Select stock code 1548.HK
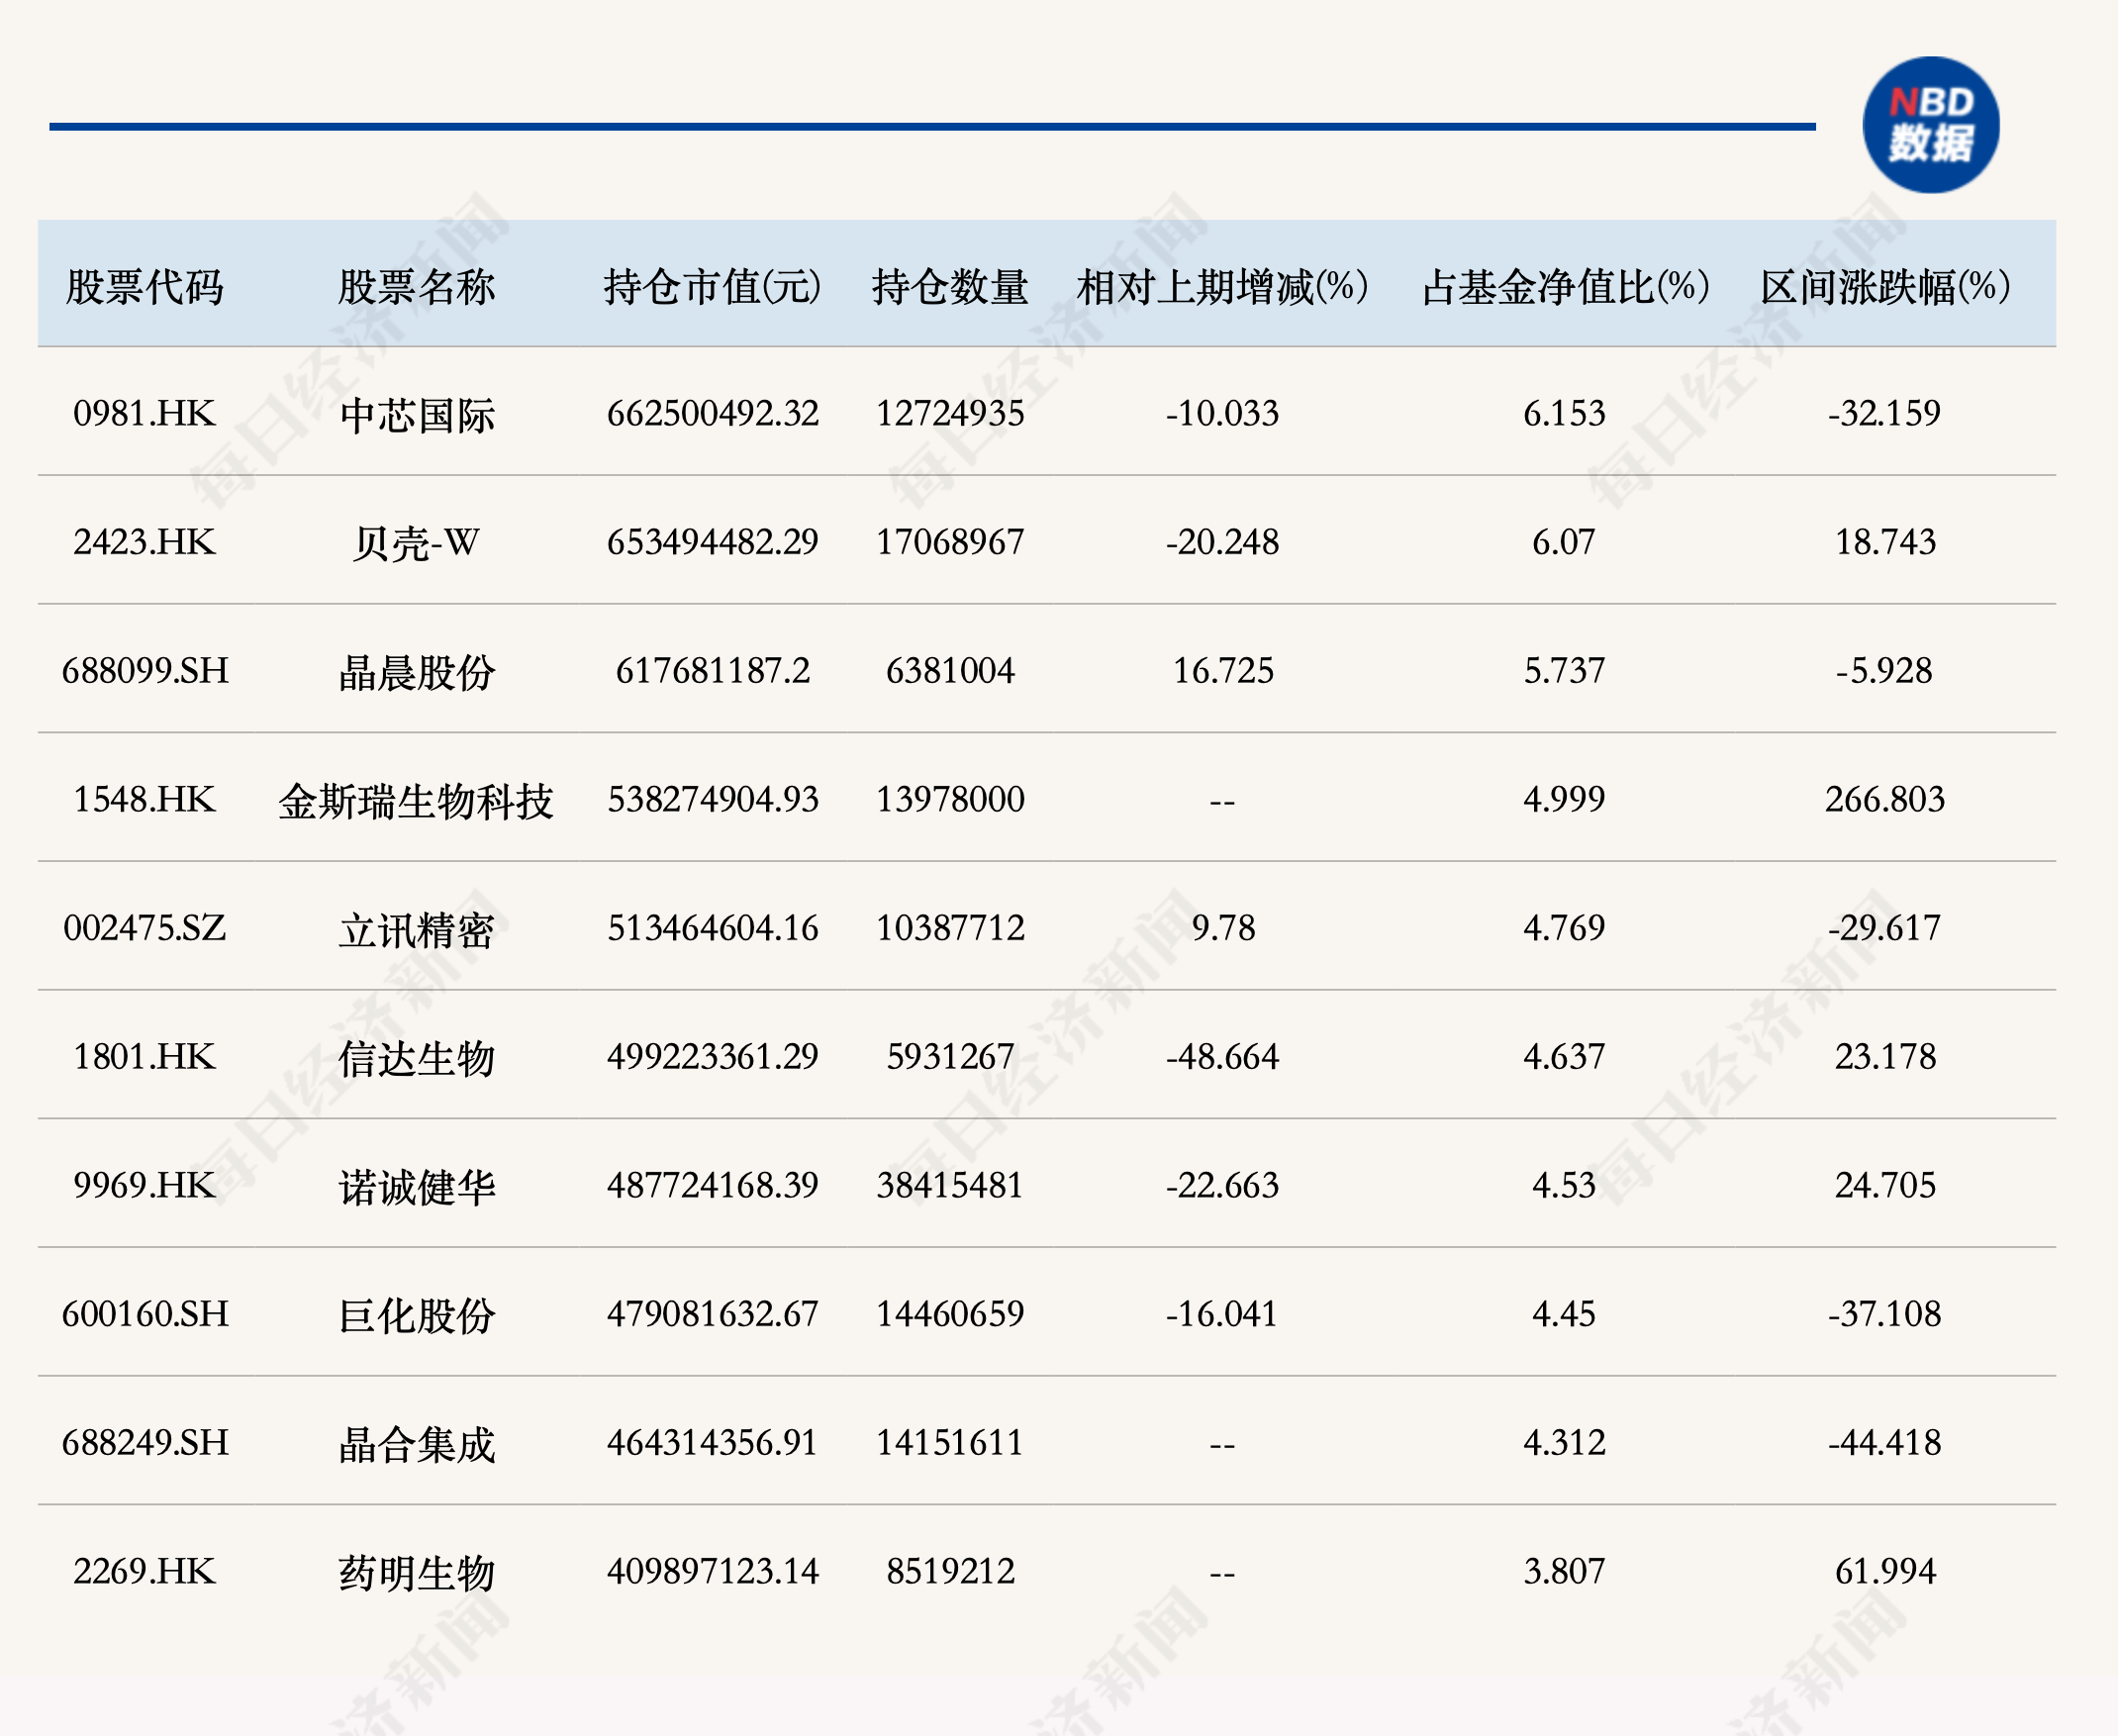This screenshot has width=2118, height=1736. [x=145, y=799]
